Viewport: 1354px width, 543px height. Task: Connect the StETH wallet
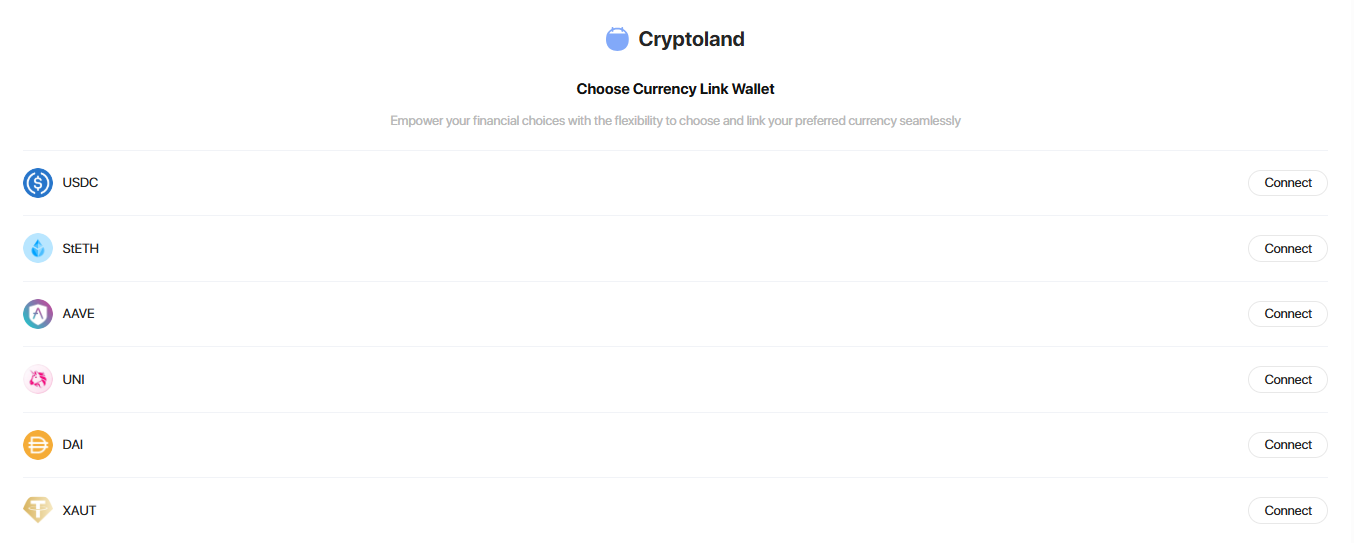(x=1287, y=248)
